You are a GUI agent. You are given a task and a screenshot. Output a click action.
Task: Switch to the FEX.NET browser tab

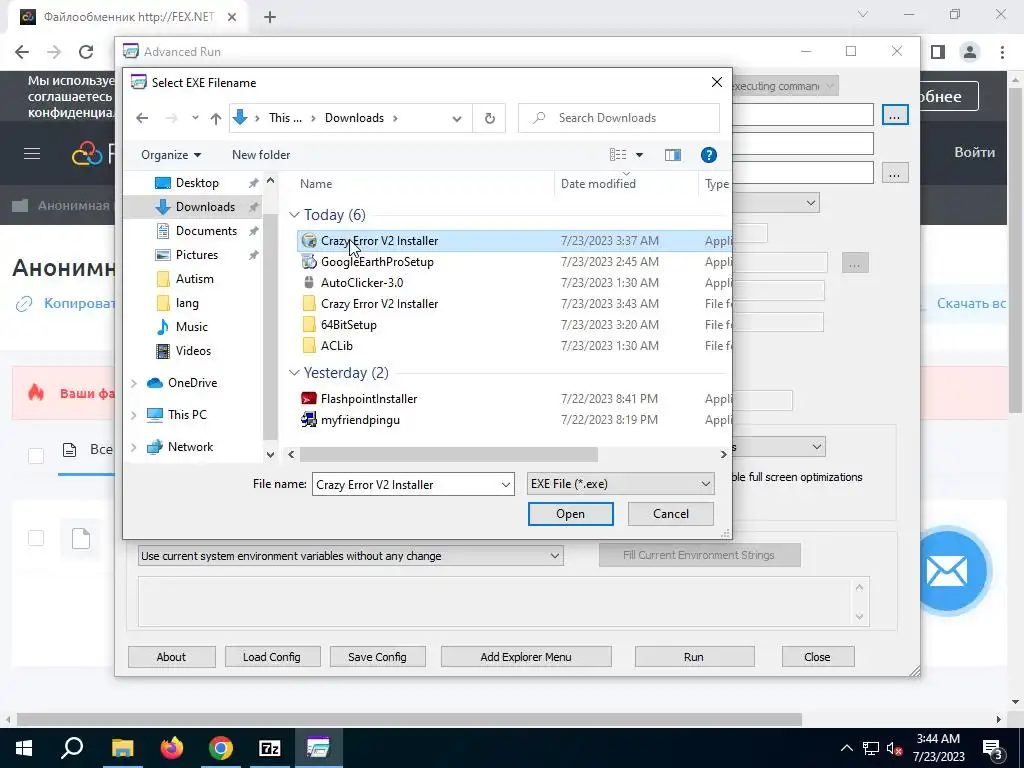coord(129,17)
